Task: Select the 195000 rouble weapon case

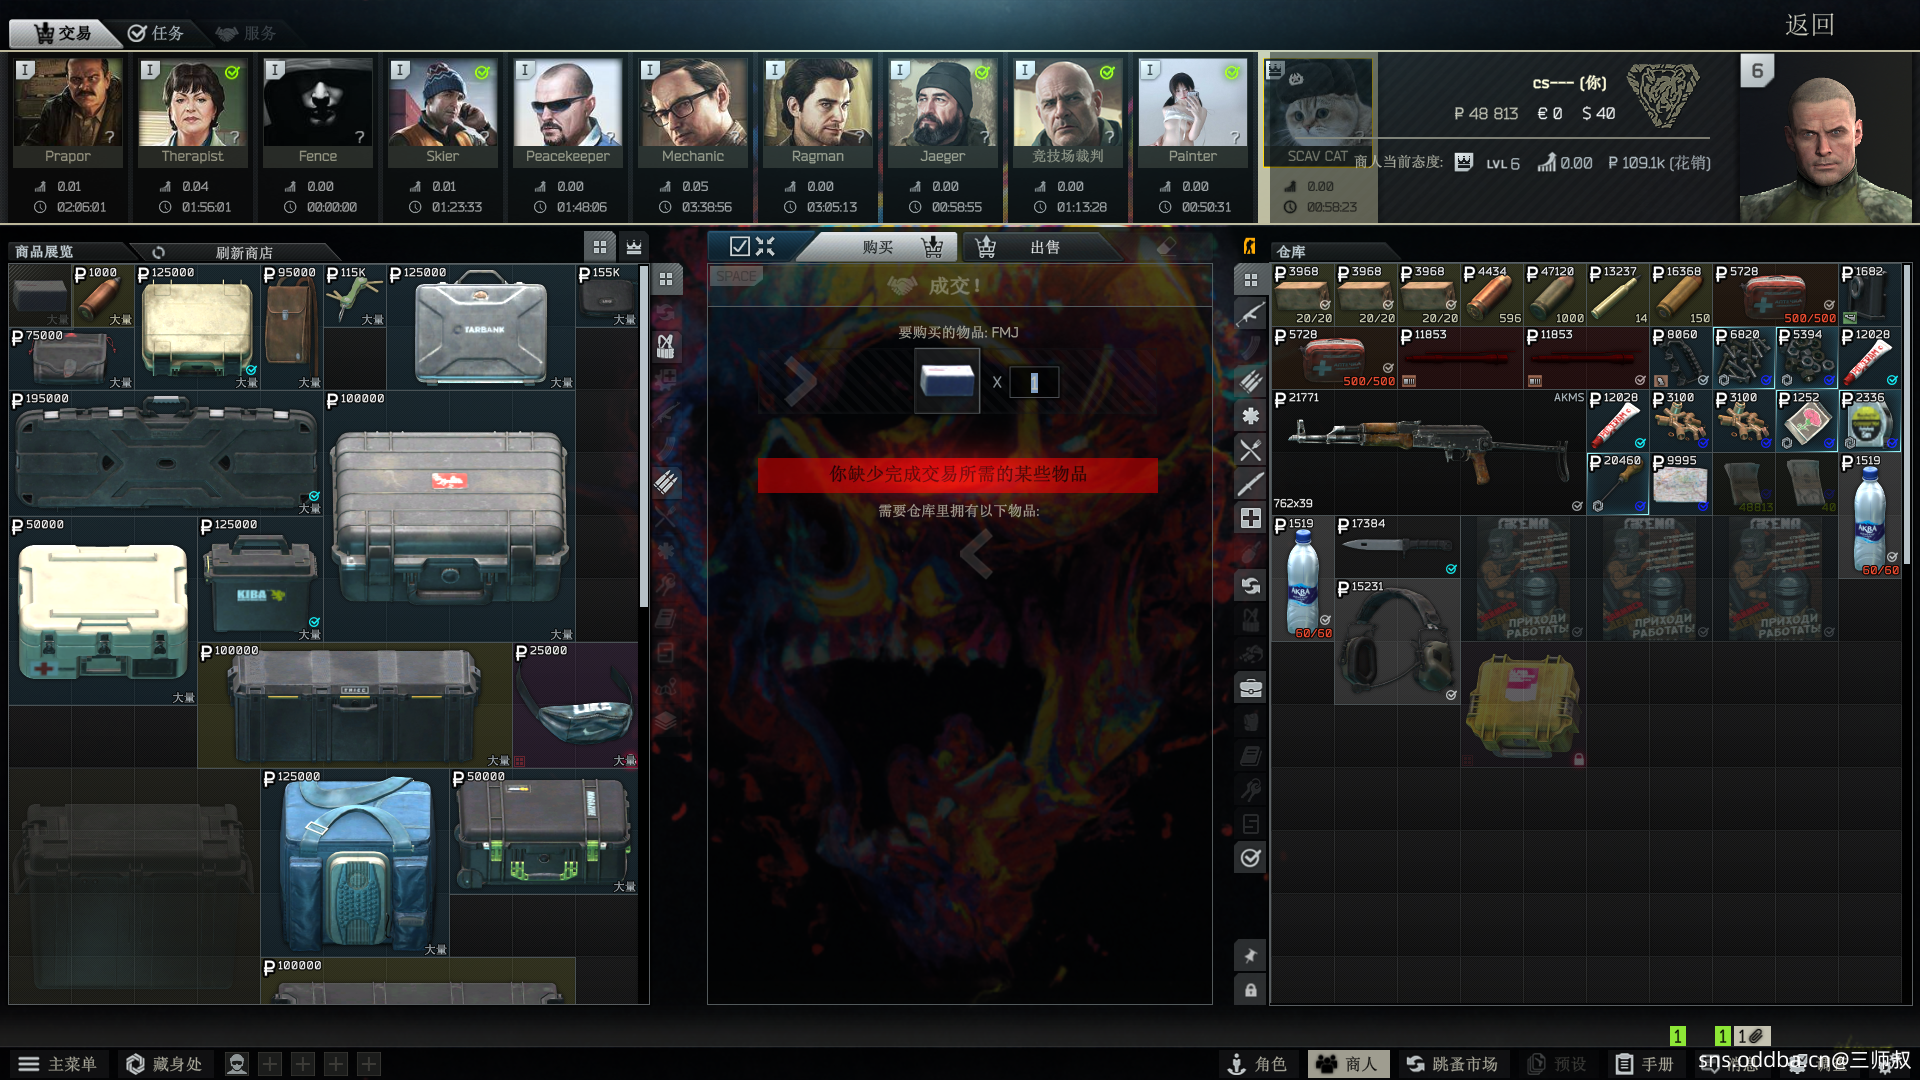Action: 166,454
